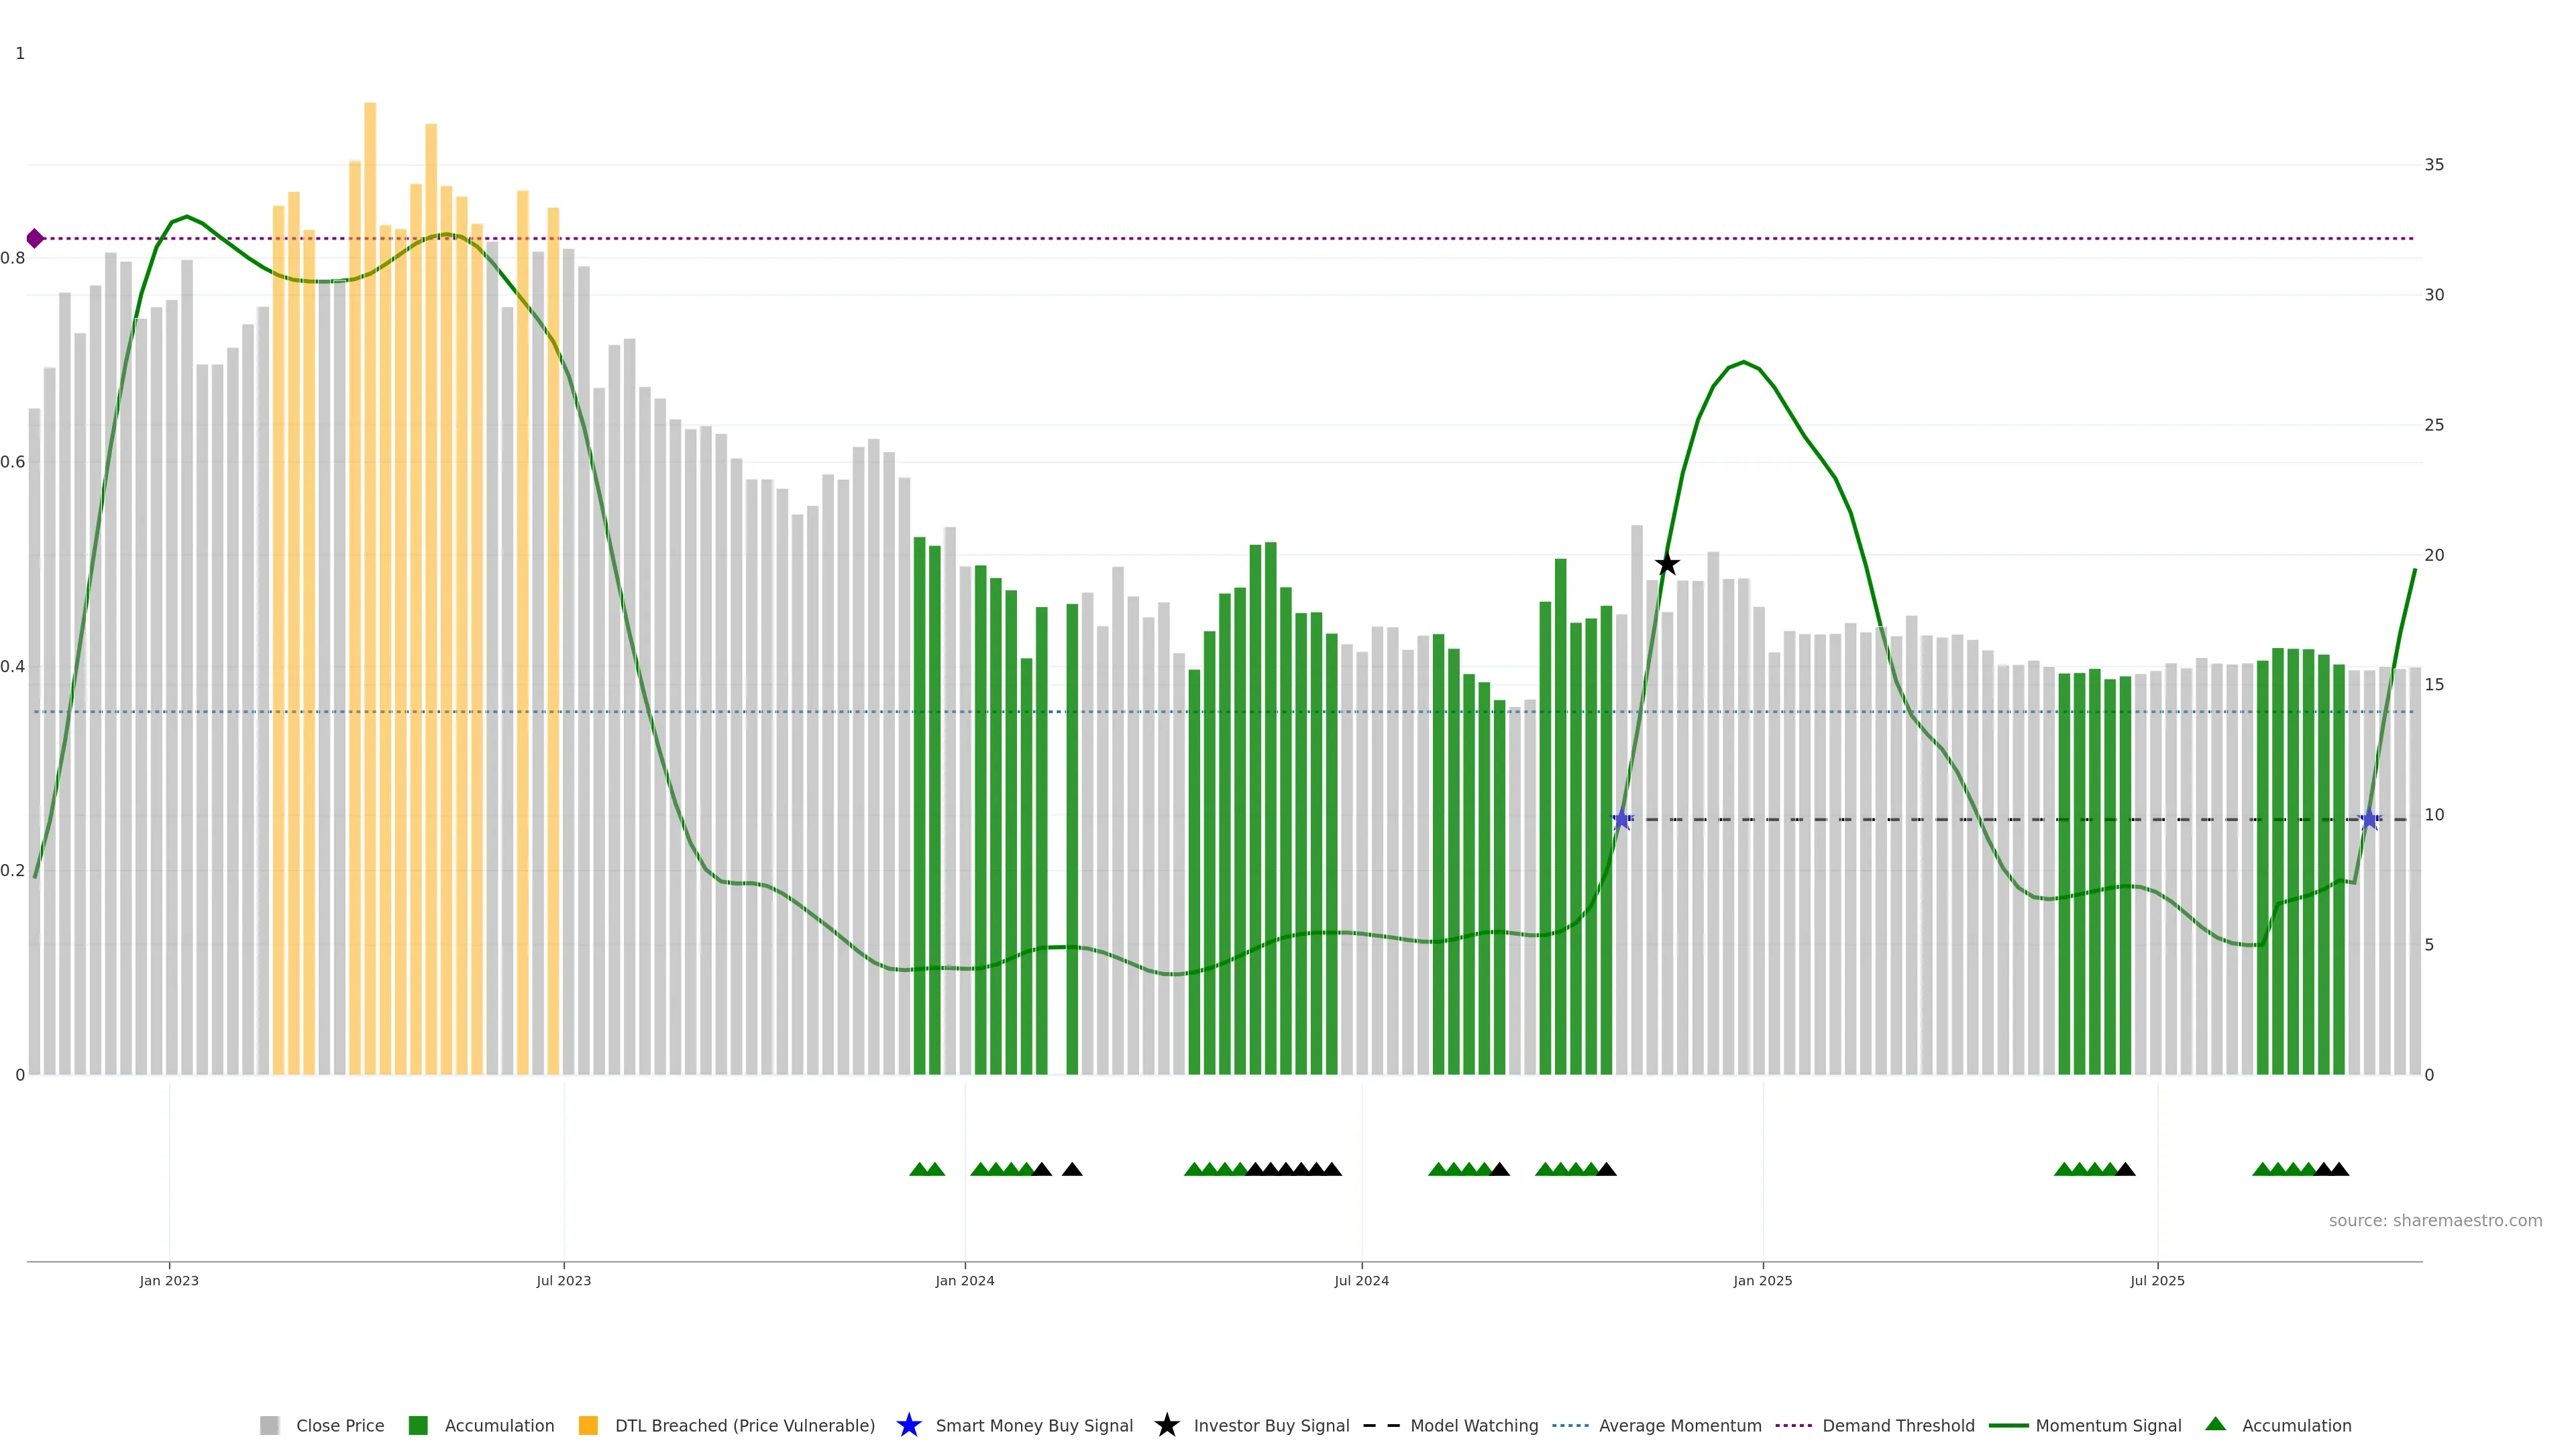Click the green Accumulation square swatch in legend

pyautogui.click(x=418, y=1426)
